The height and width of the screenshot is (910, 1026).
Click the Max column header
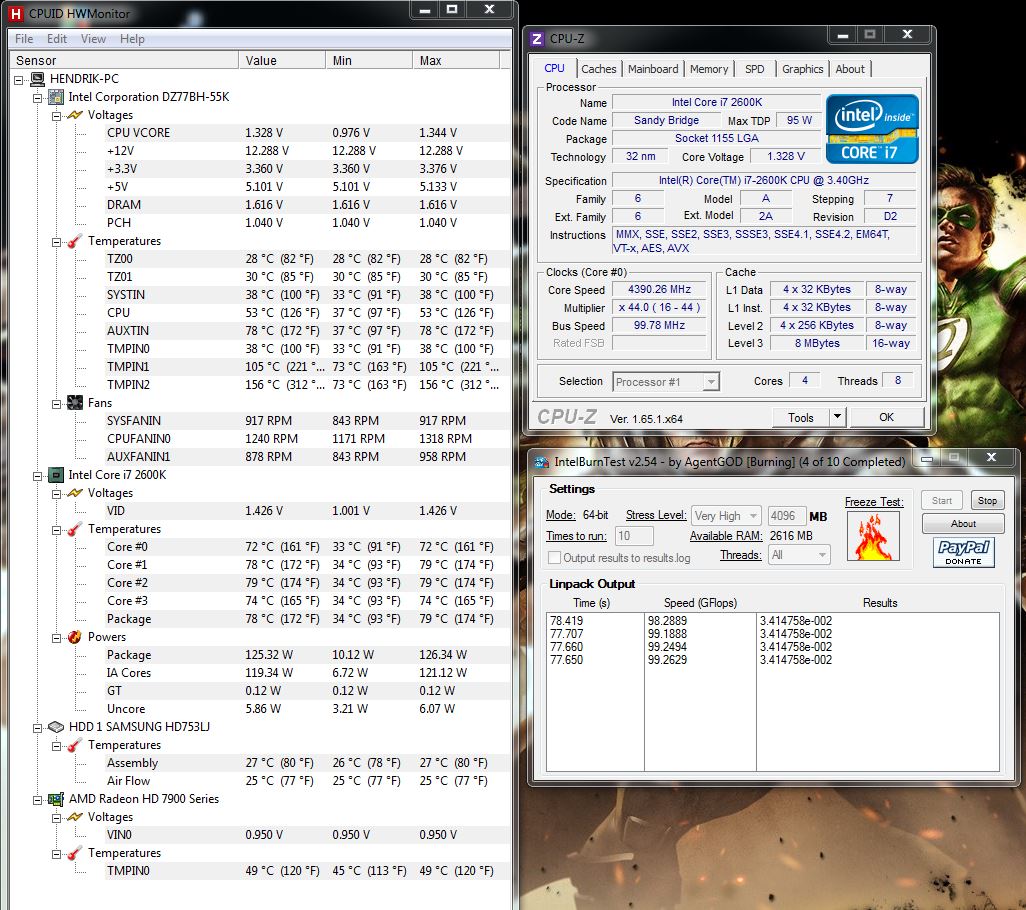coord(455,60)
